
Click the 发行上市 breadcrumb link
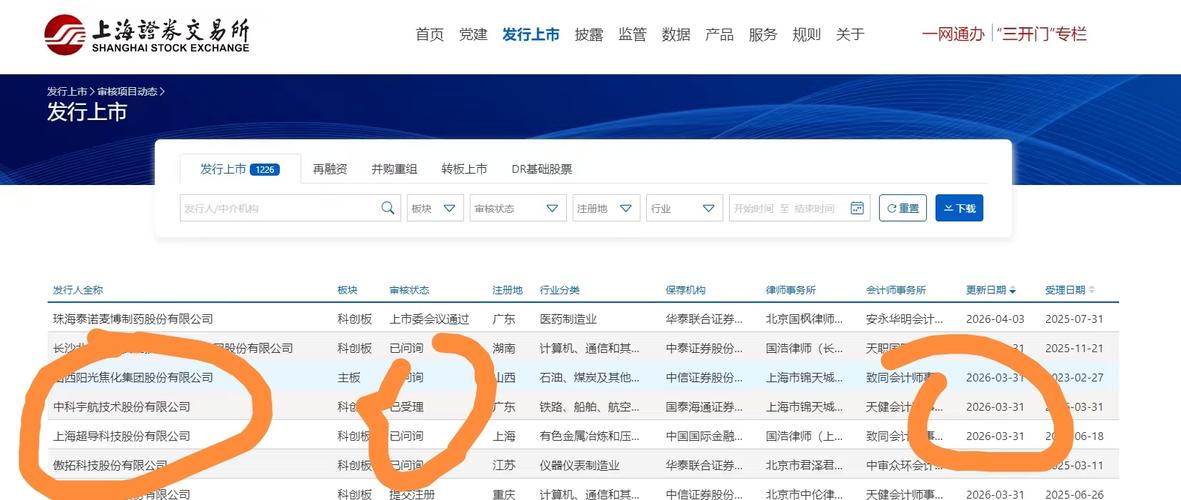[67, 91]
